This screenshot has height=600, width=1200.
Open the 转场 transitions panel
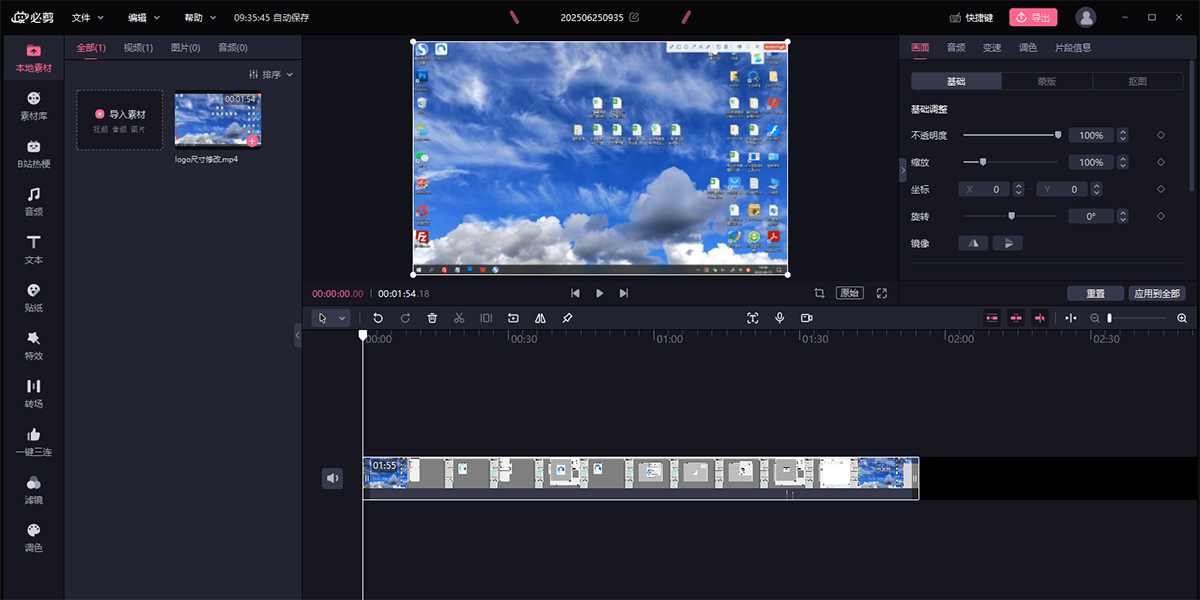pyautogui.click(x=33, y=393)
